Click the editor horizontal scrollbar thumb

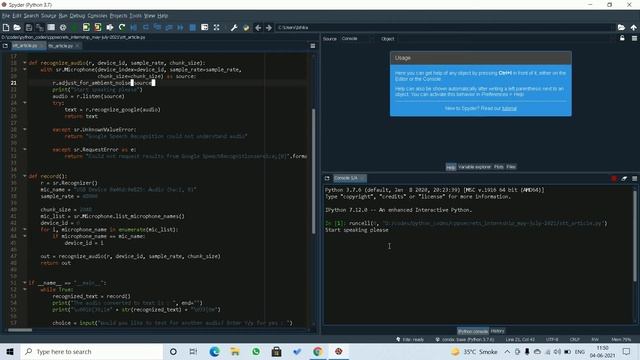click(x=20, y=330)
